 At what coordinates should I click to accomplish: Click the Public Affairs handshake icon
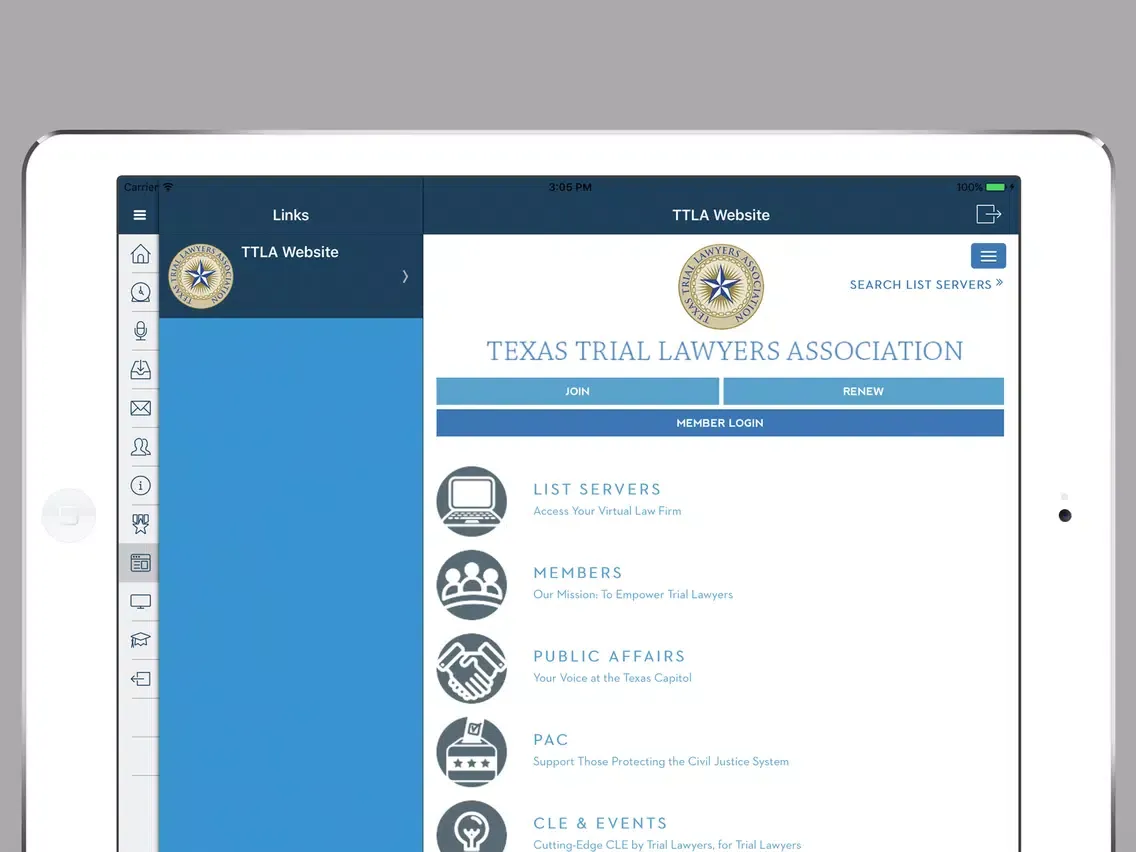472,668
